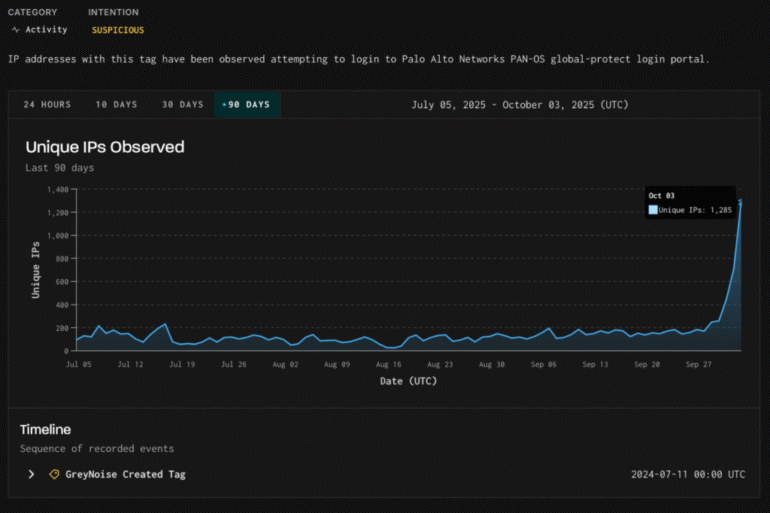Switch to the 24 HOURS tab
The image size is (770, 513).
tap(47, 105)
